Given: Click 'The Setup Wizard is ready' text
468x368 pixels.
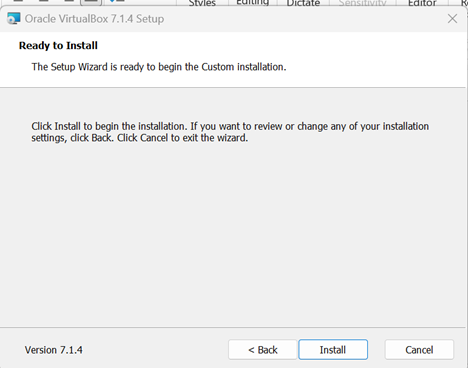Looking at the screenshot, I should 159,67.
